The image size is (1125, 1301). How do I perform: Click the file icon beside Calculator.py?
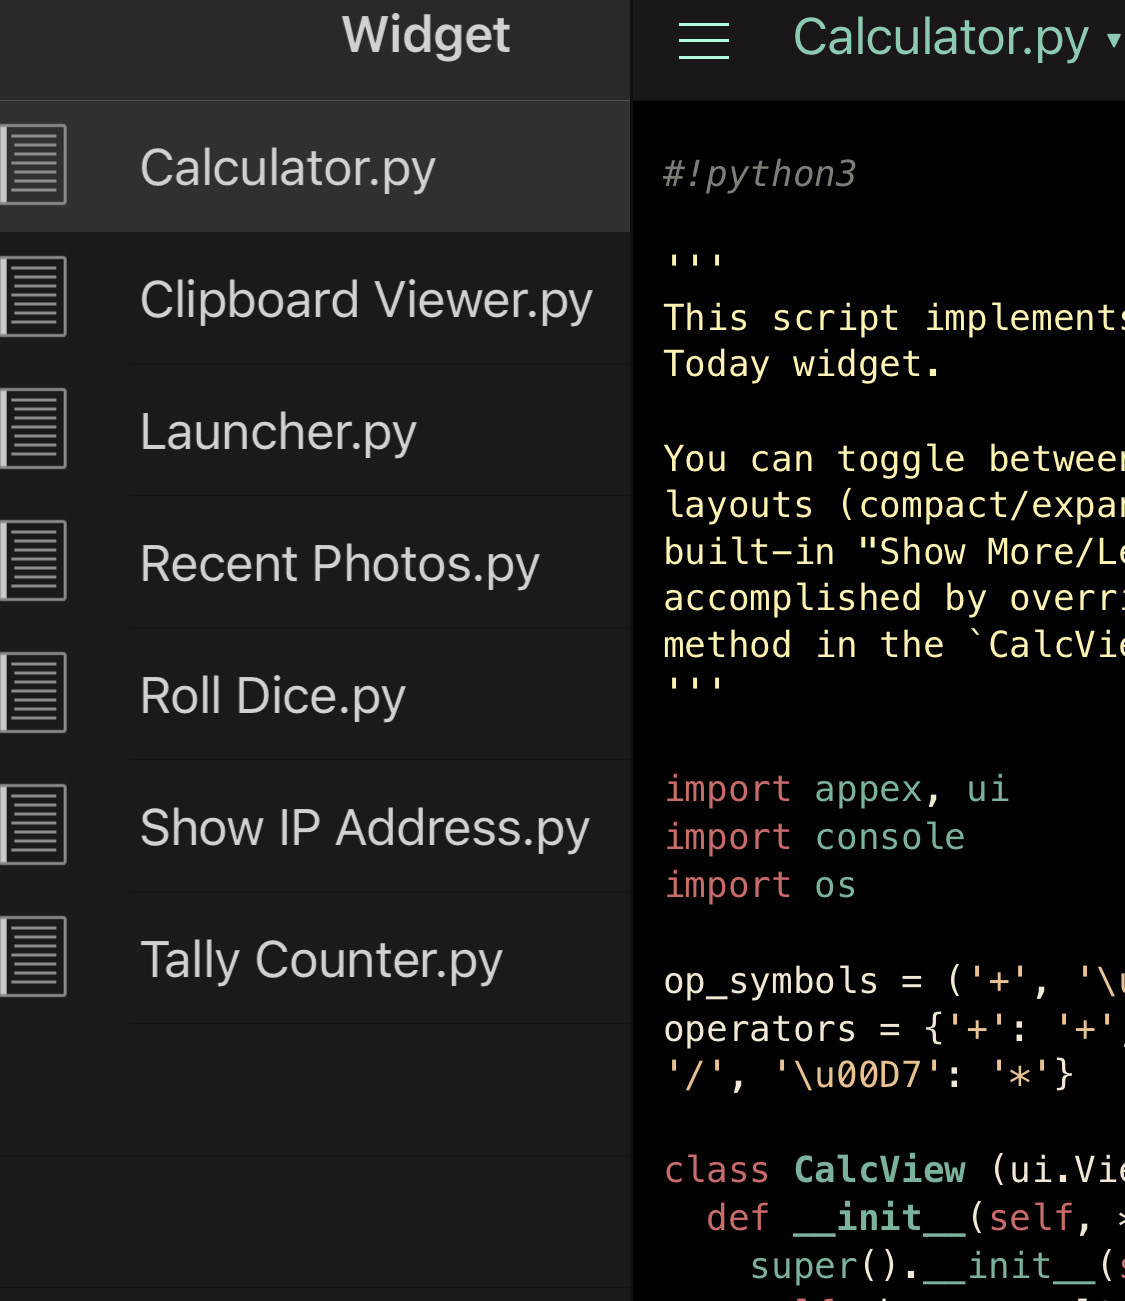[x=34, y=165]
